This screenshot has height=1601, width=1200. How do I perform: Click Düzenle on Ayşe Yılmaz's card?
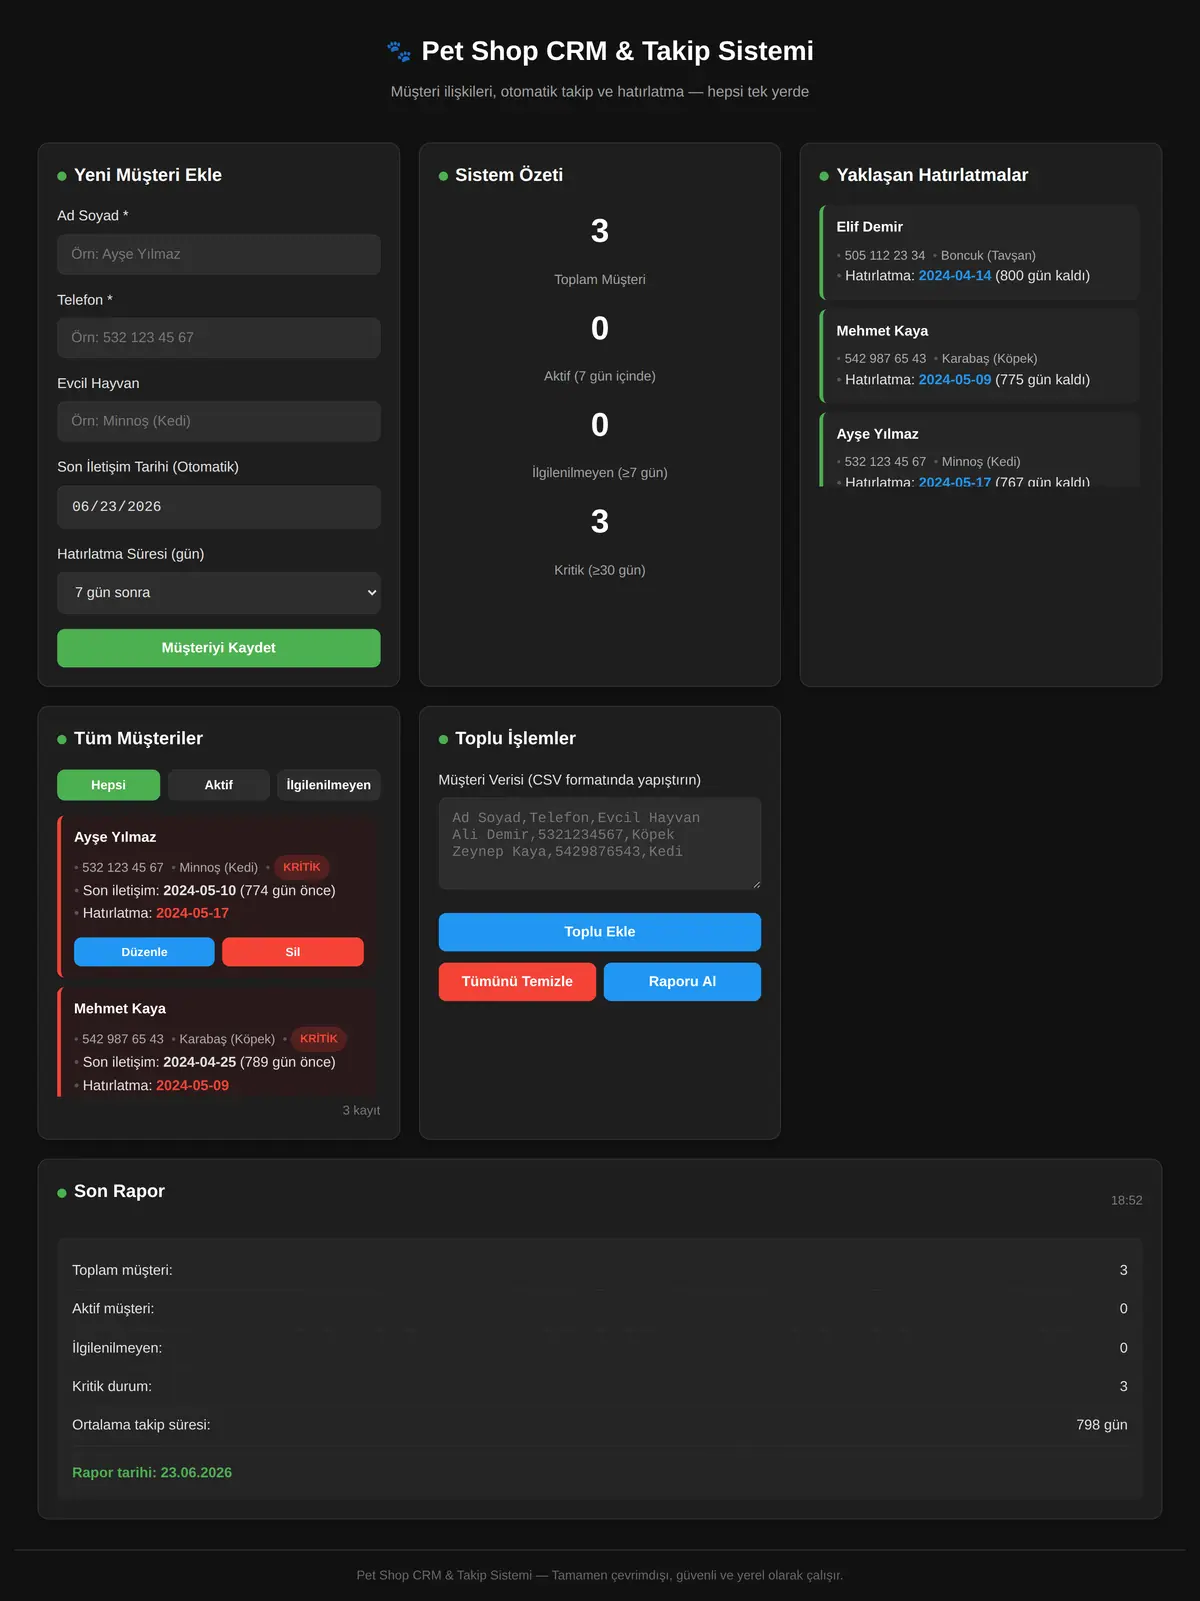click(x=144, y=952)
